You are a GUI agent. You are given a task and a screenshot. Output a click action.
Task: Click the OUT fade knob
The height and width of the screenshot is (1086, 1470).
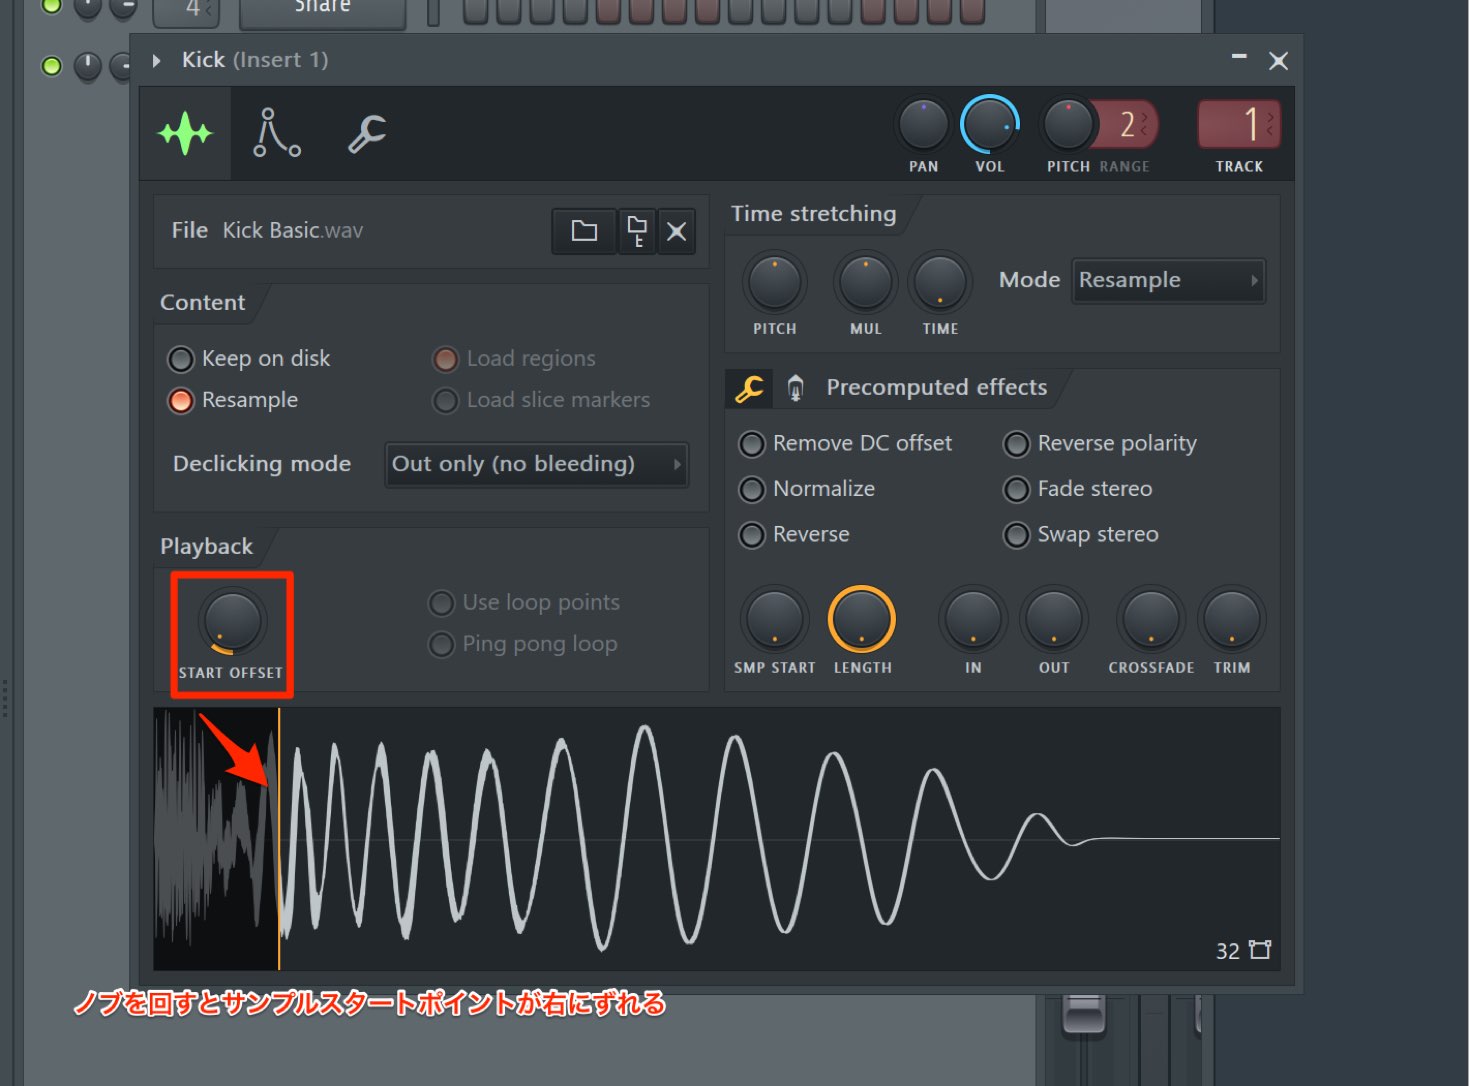(x=1054, y=620)
